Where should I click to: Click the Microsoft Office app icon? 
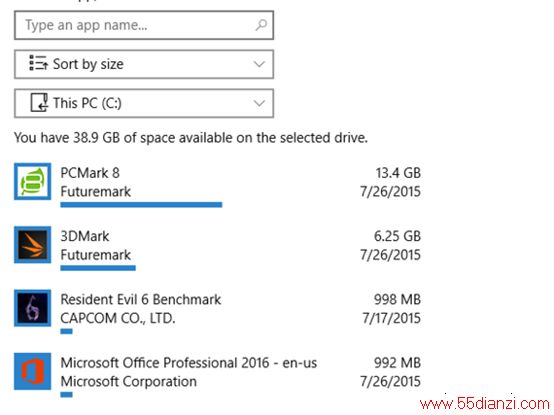33,371
